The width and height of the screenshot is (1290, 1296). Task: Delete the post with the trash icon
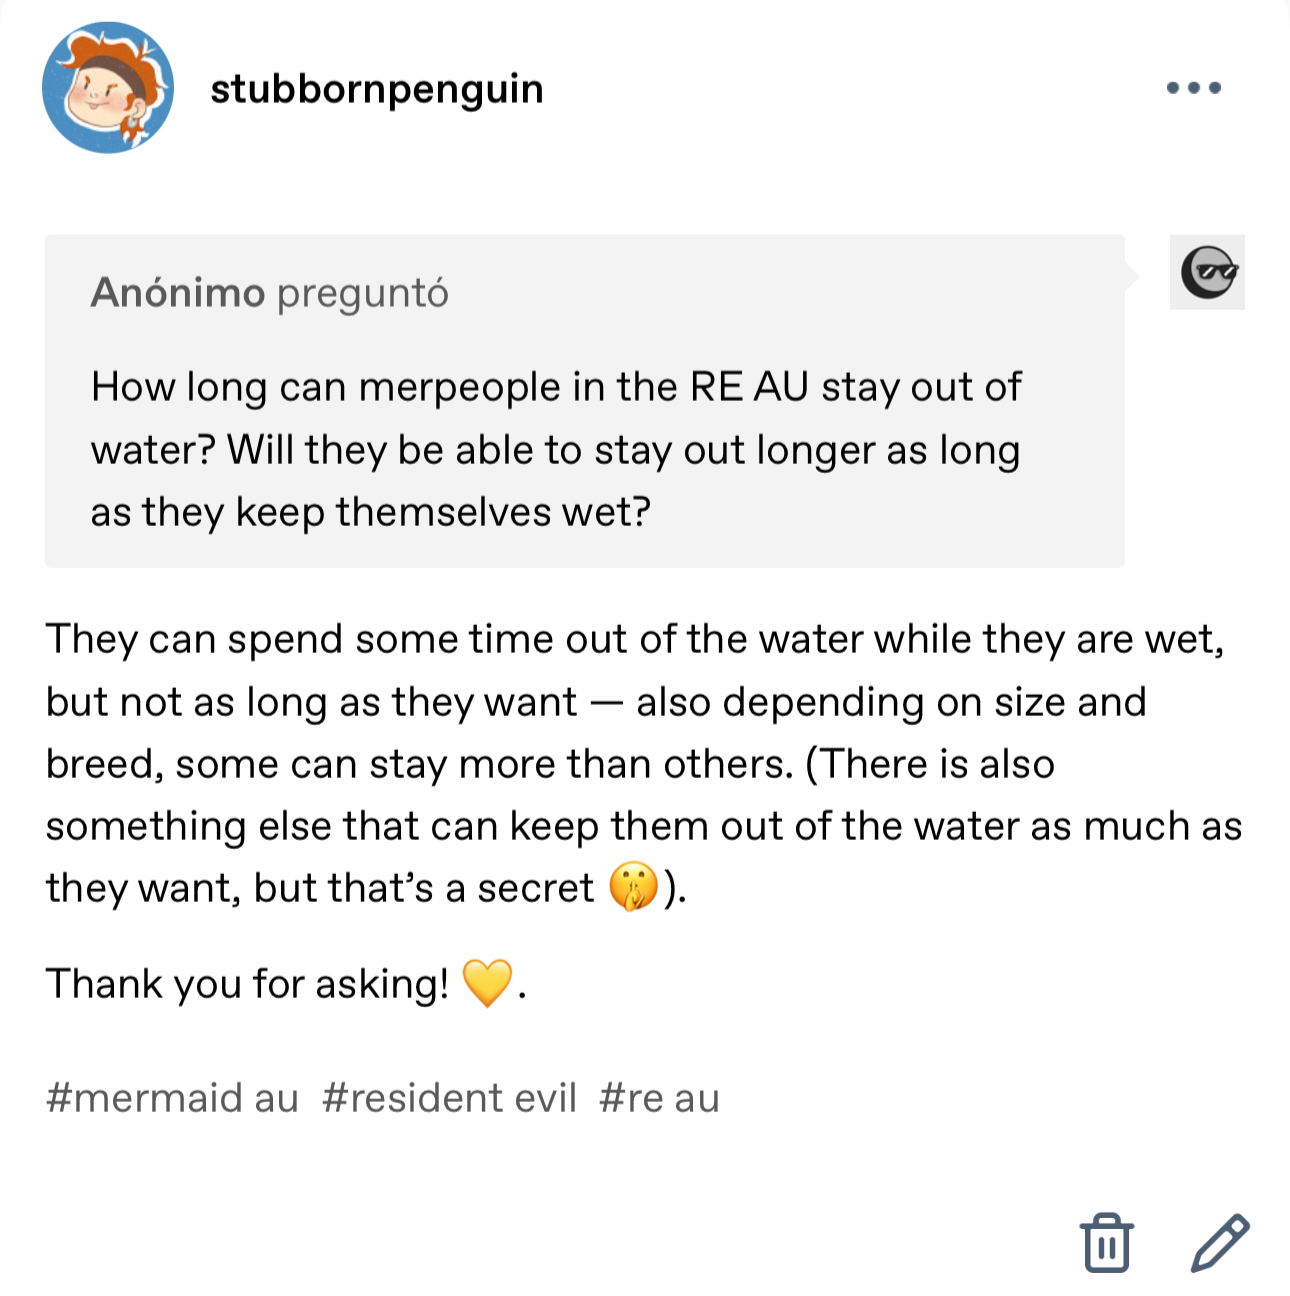(1106, 1243)
